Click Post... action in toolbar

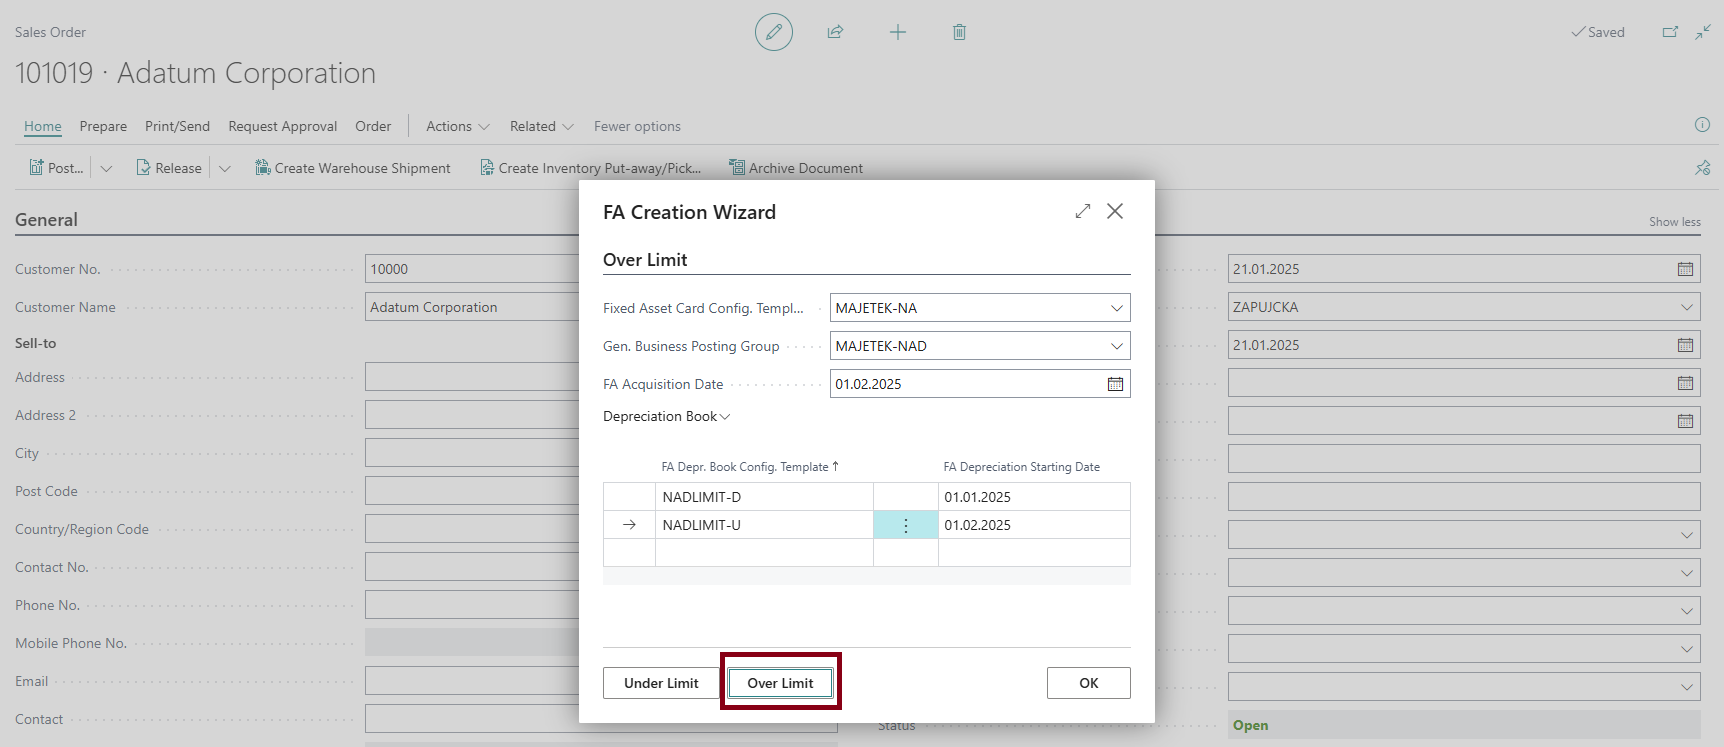point(56,168)
